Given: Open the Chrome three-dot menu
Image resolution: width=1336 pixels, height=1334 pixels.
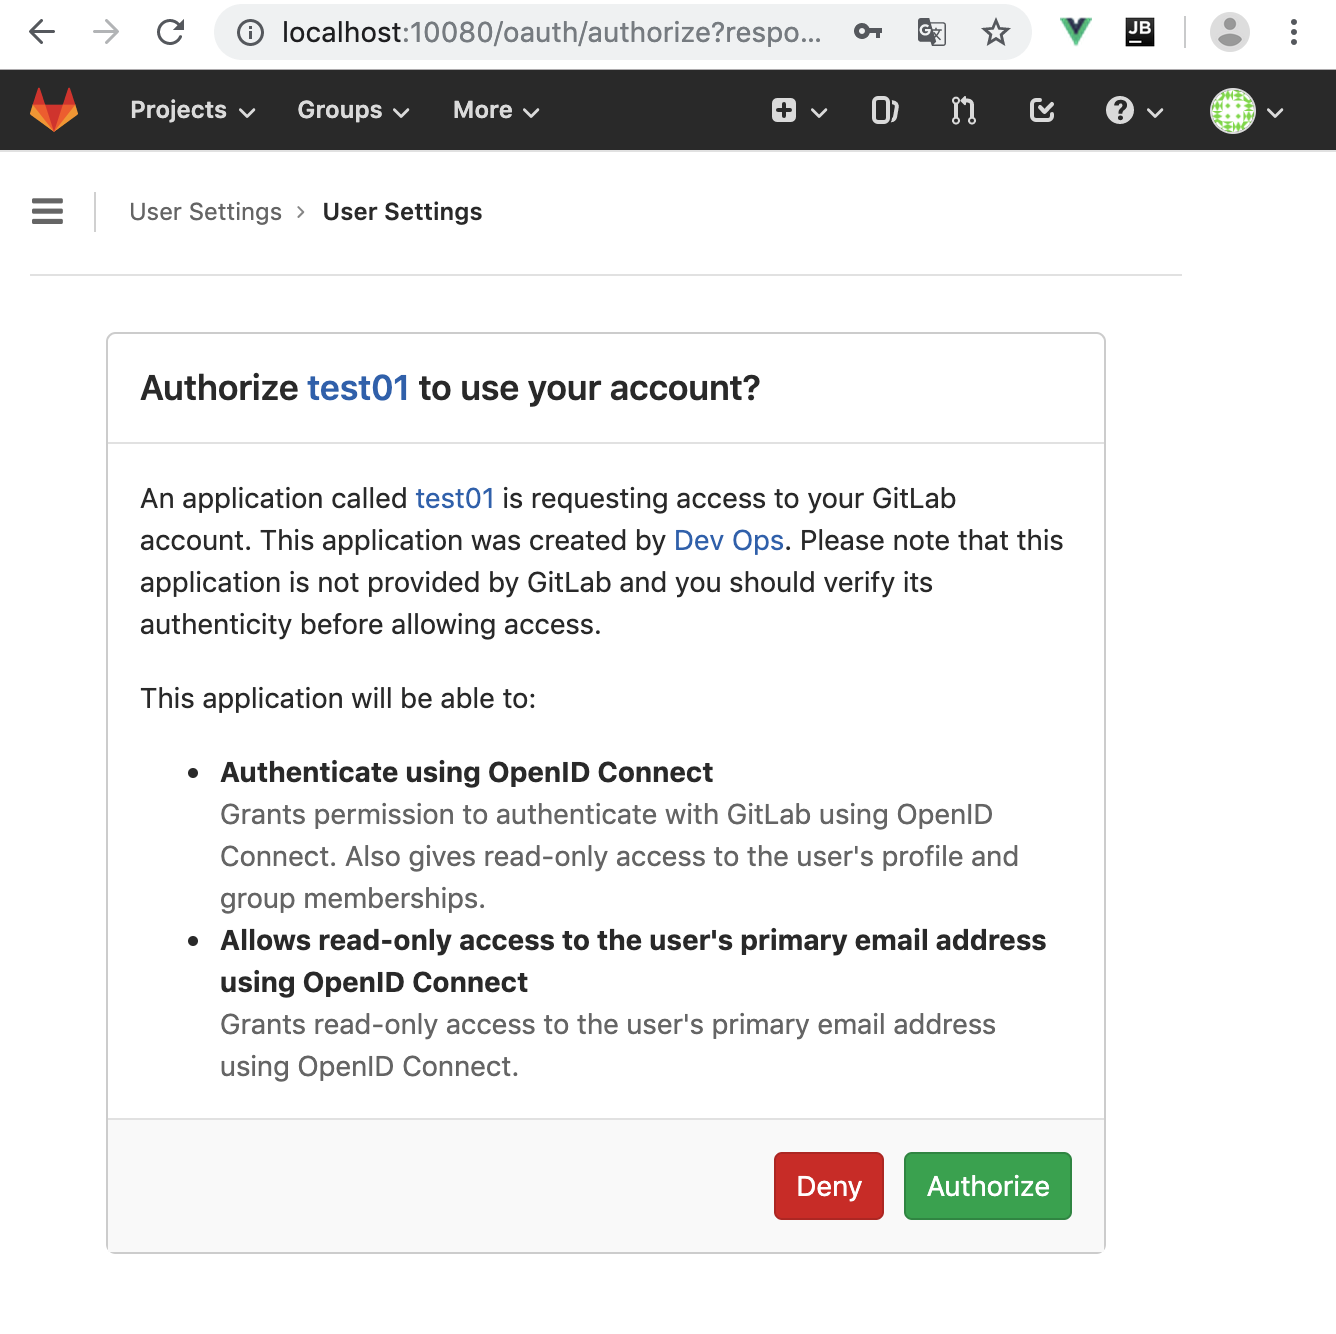Looking at the screenshot, I should (x=1294, y=32).
